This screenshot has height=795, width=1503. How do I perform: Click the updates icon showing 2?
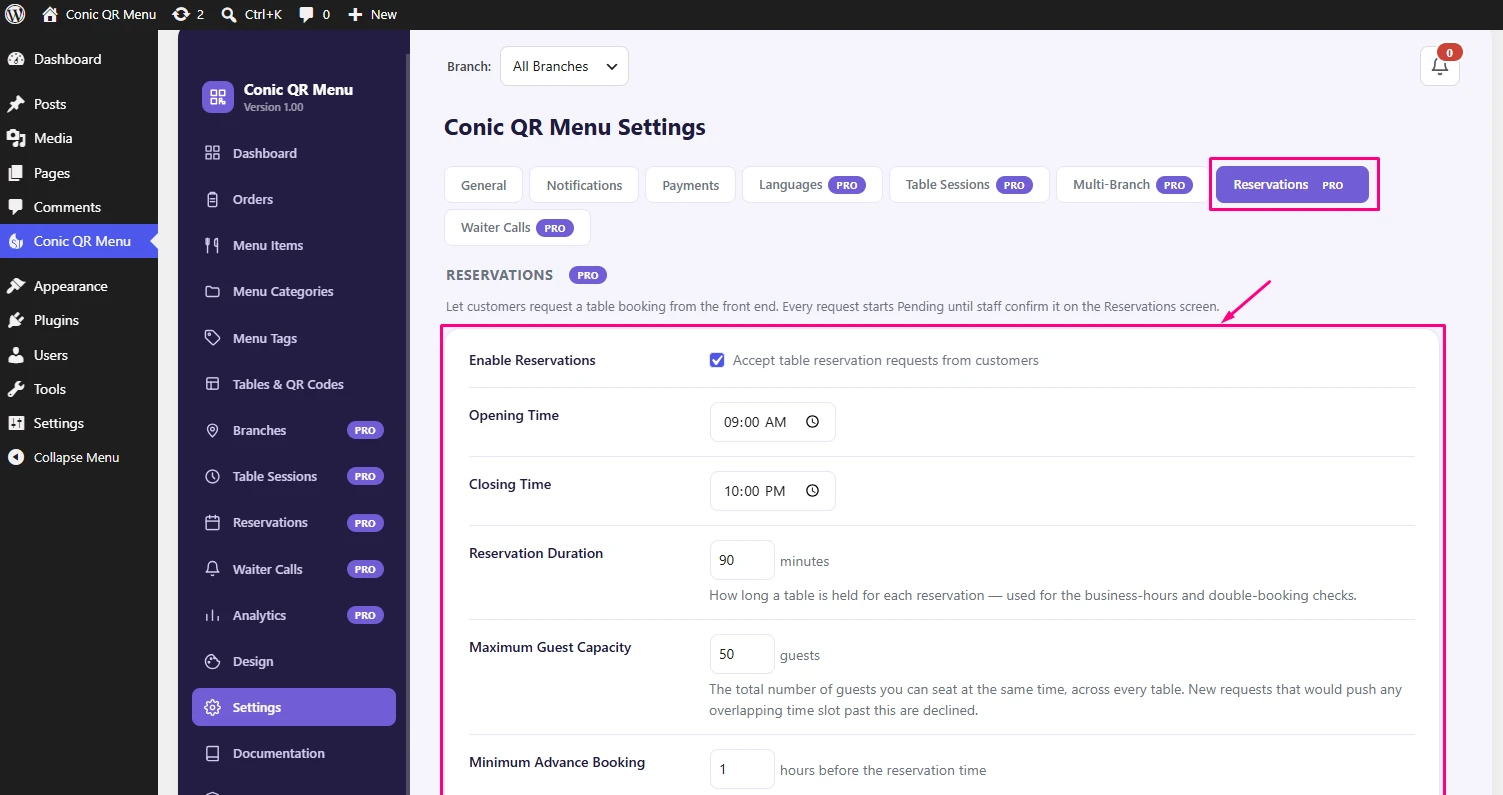point(180,14)
